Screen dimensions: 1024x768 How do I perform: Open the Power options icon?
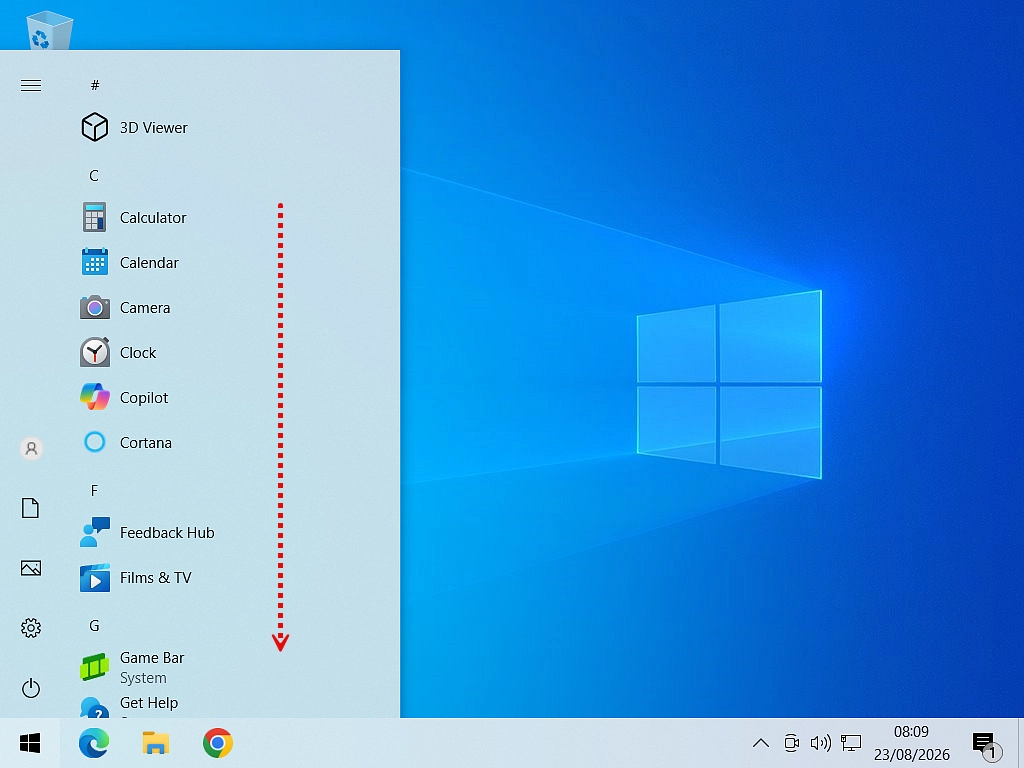(31, 688)
